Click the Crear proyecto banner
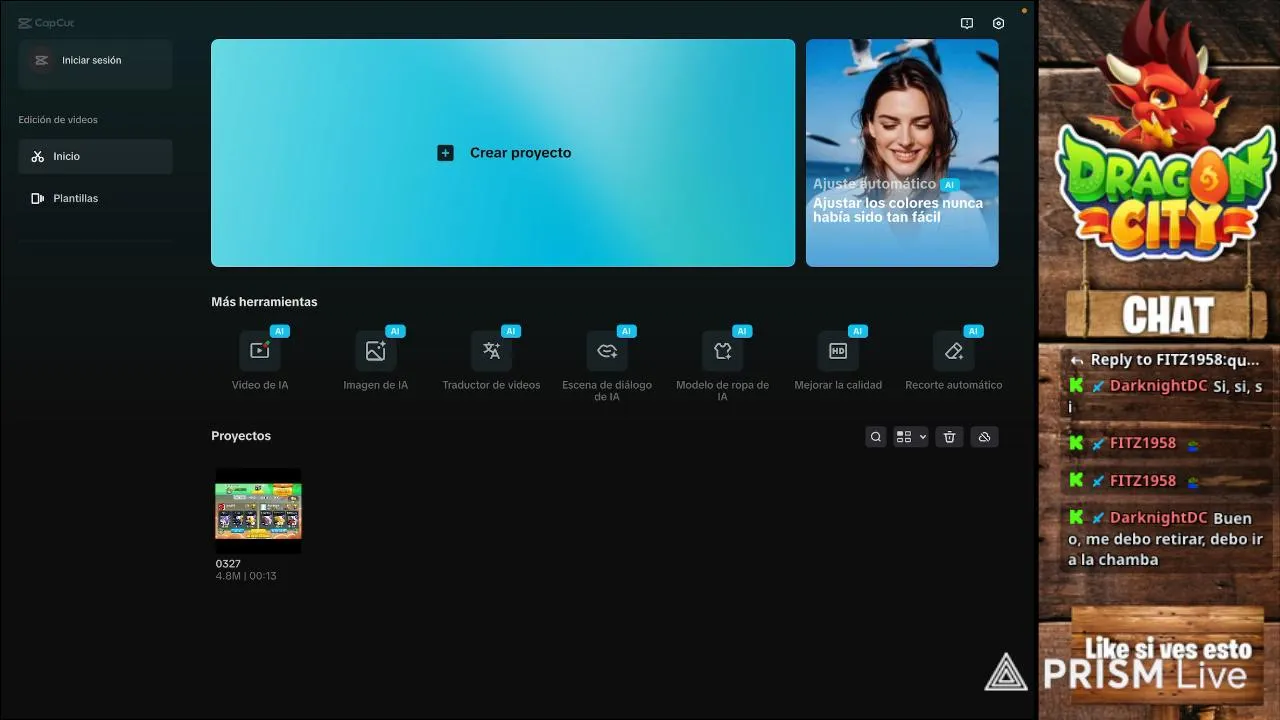Image resolution: width=1280 pixels, height=720 pixels. pyautogui.click(x=503, y=153)
